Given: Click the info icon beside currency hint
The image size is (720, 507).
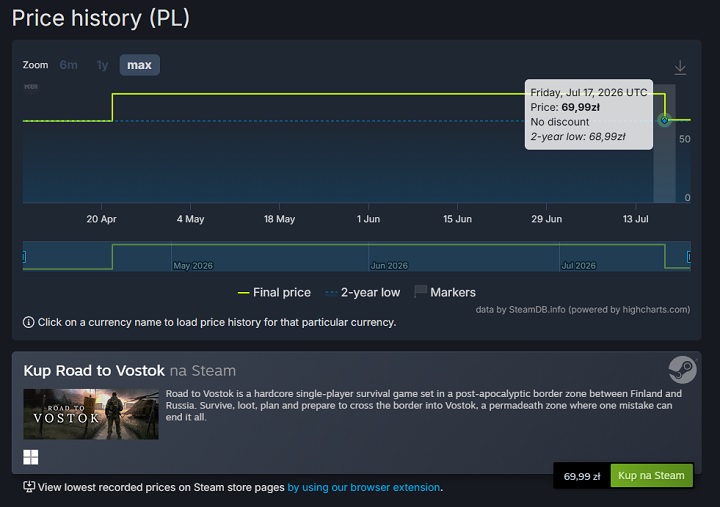Looking at the screenshot, I should 28,322.
